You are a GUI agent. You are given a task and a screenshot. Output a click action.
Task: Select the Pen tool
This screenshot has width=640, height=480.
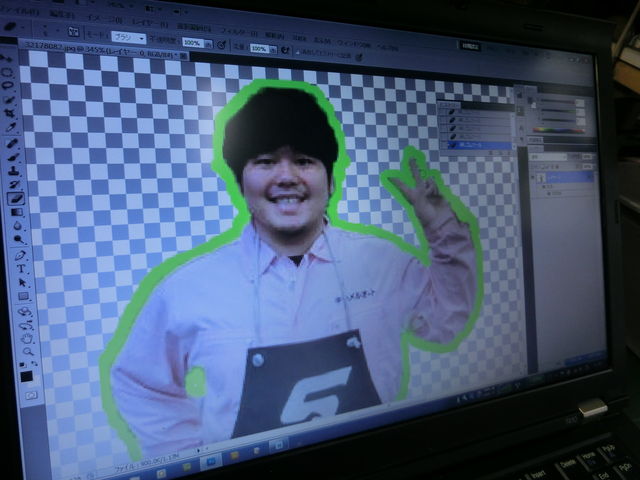(20, 256)
